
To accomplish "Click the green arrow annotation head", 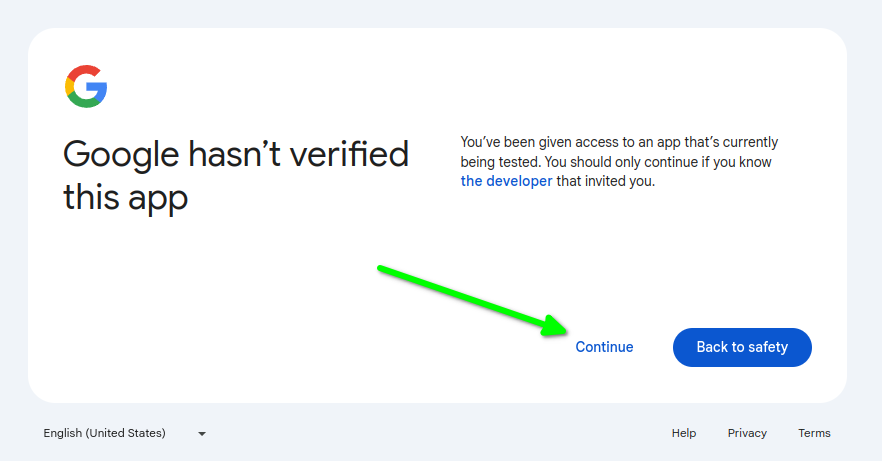I will 555,326.
